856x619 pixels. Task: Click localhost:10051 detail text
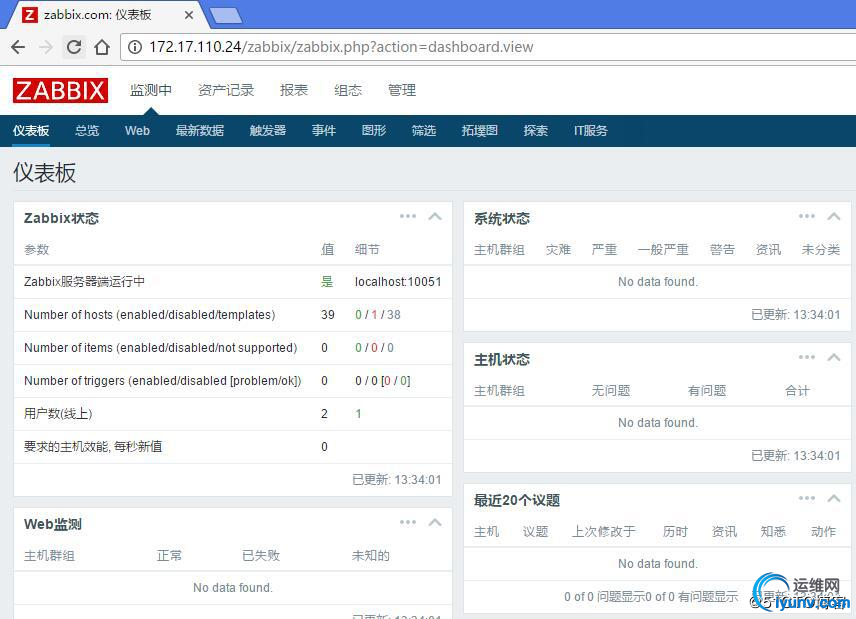(x=398, y=282)
